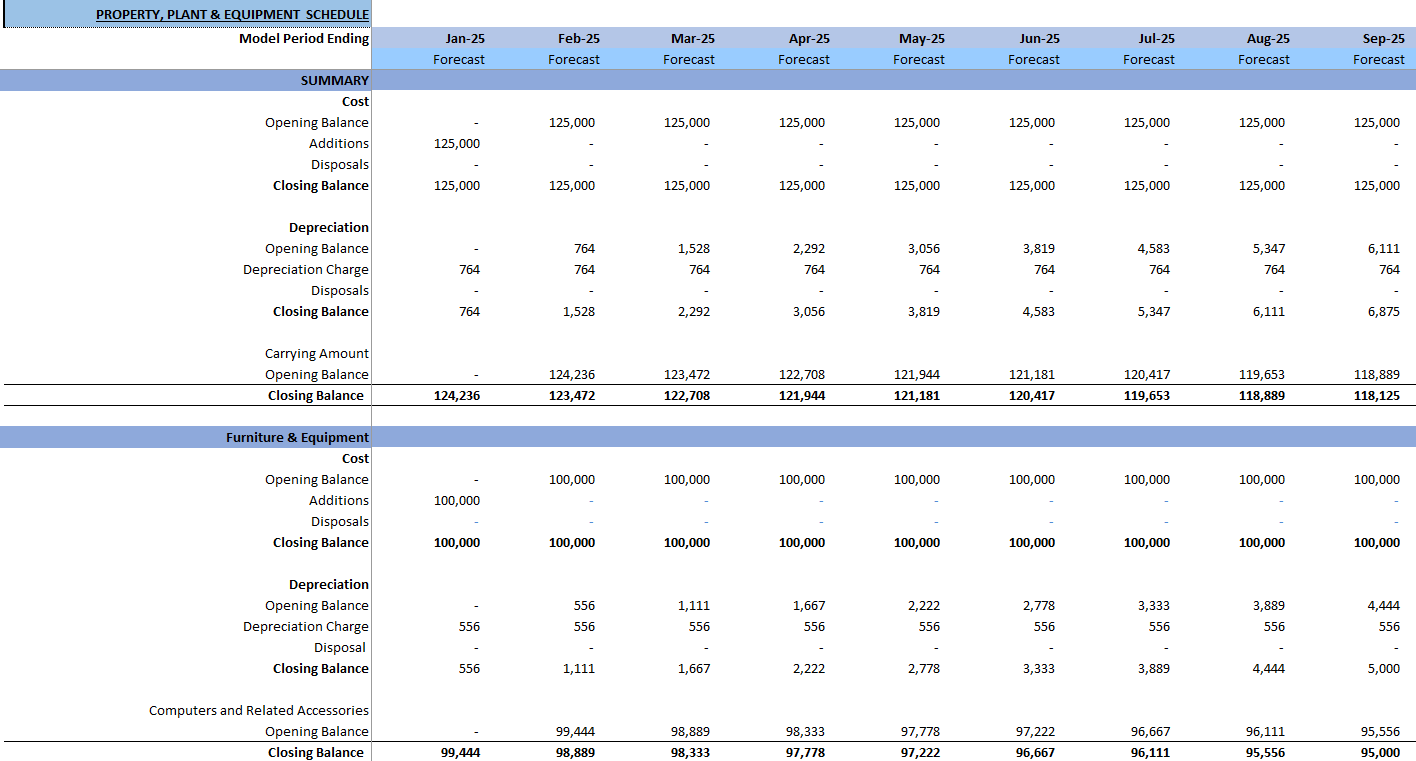
Task: Click the Model Period Ending header
Action: (305, 38)
